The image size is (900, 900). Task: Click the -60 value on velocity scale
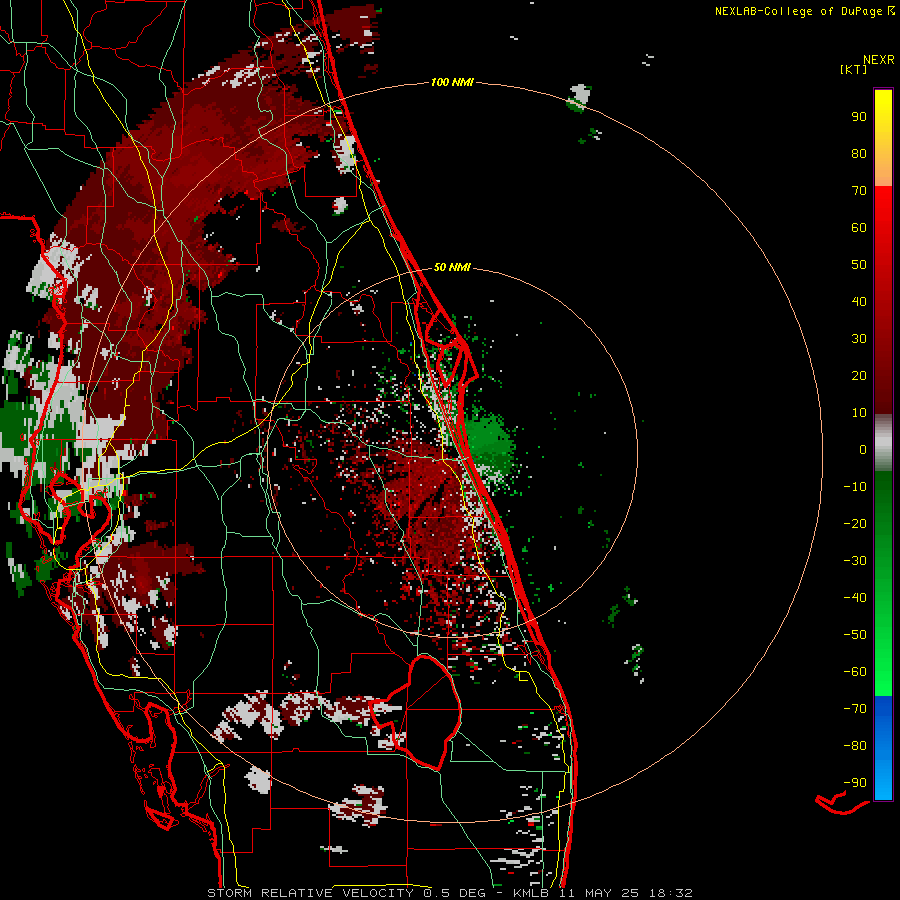coord(855,672)
